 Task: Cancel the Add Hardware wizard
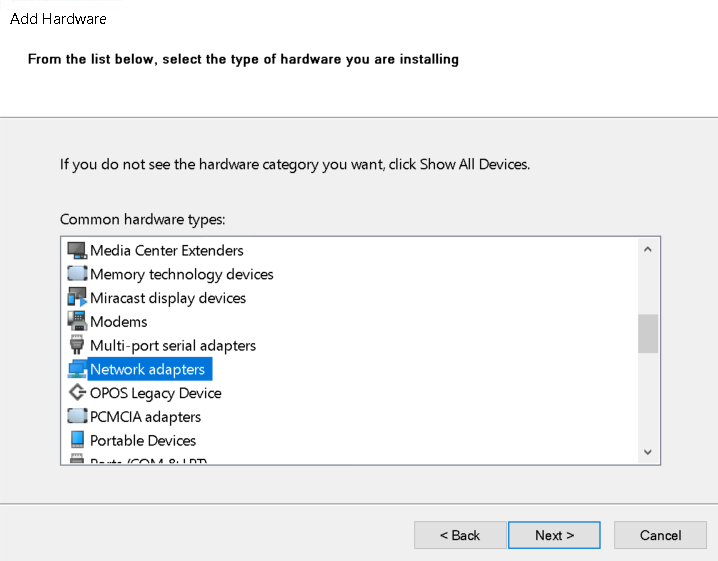[660, 535]
